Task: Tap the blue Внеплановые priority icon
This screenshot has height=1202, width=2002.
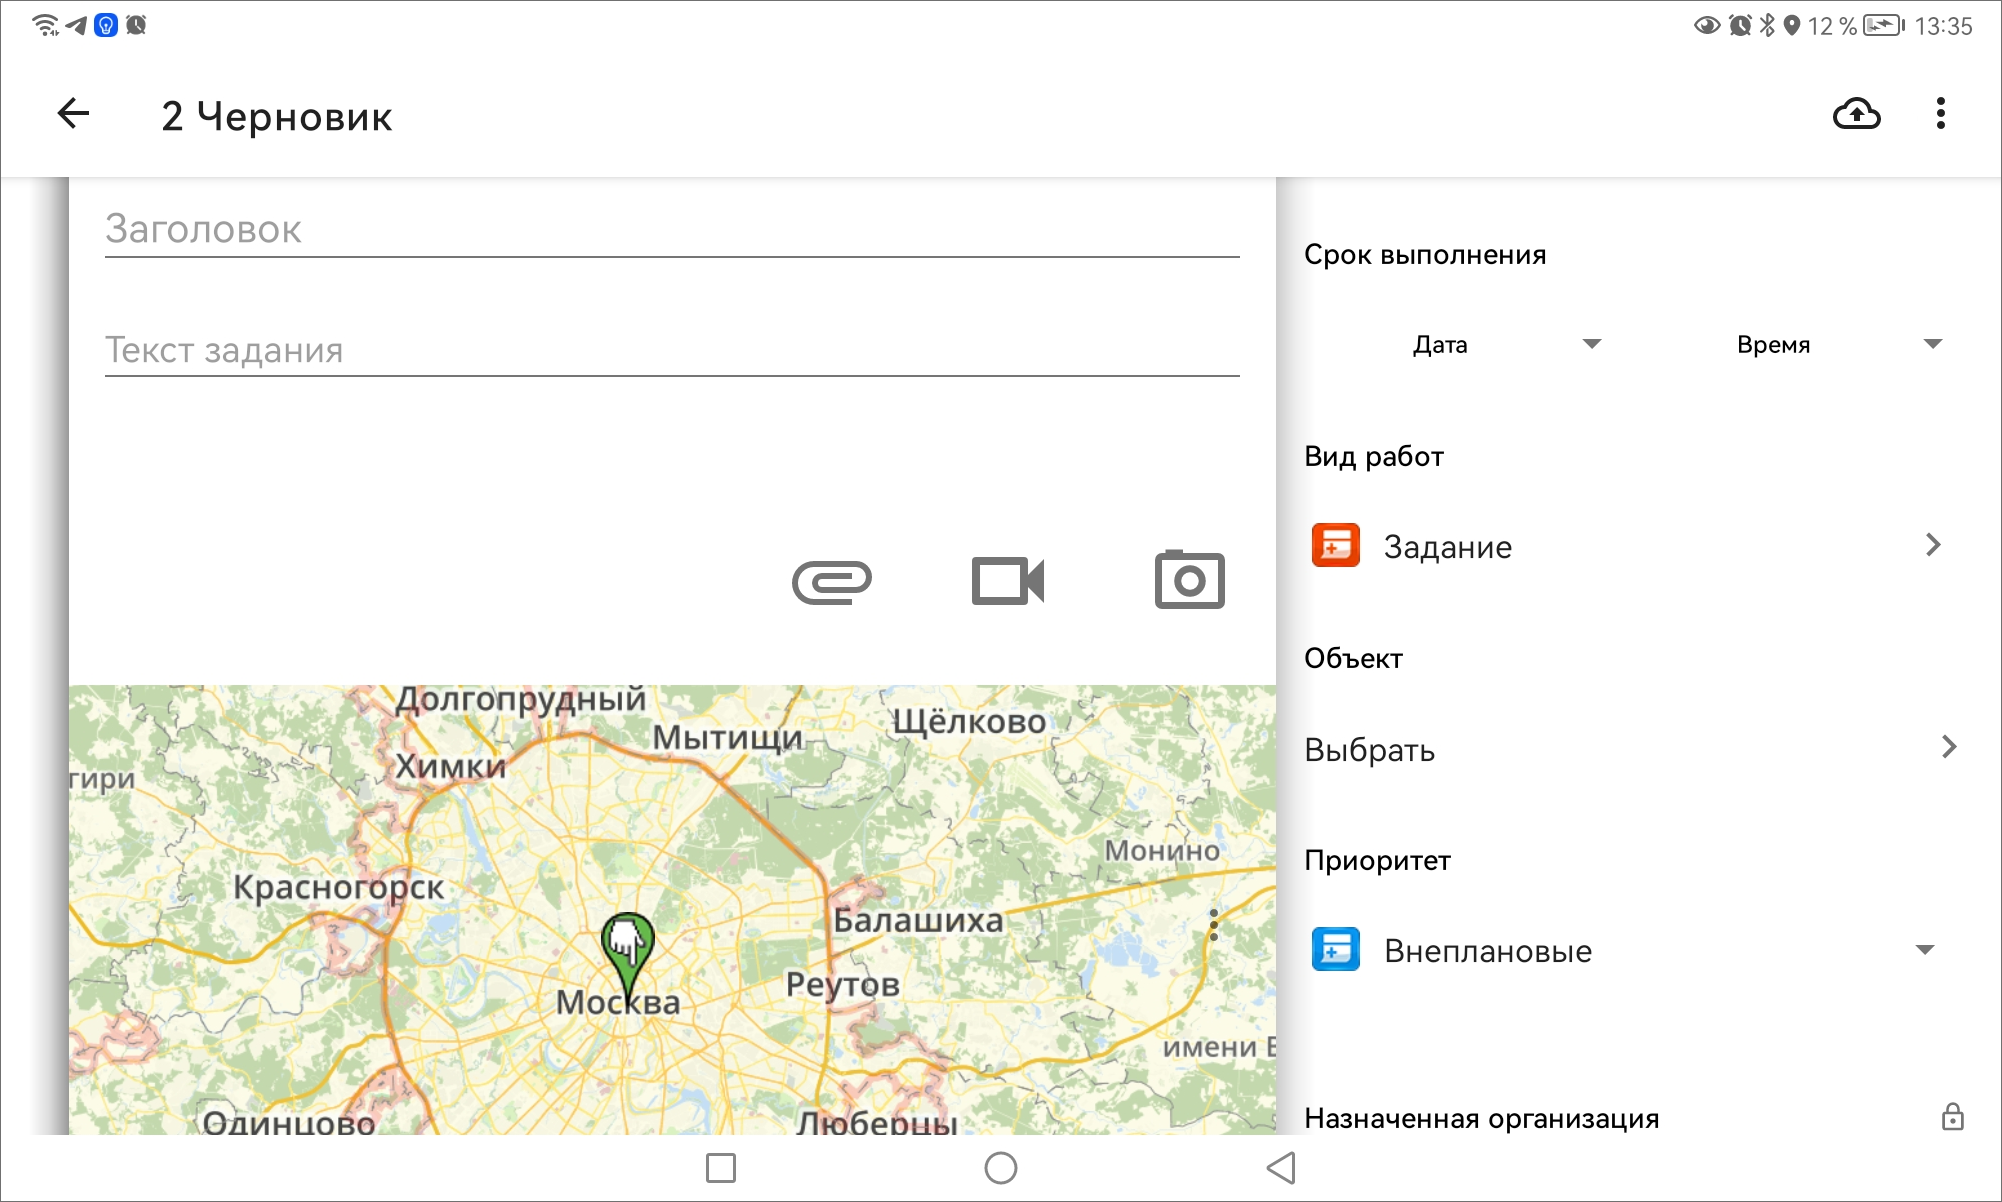Action: [1335, 950]
